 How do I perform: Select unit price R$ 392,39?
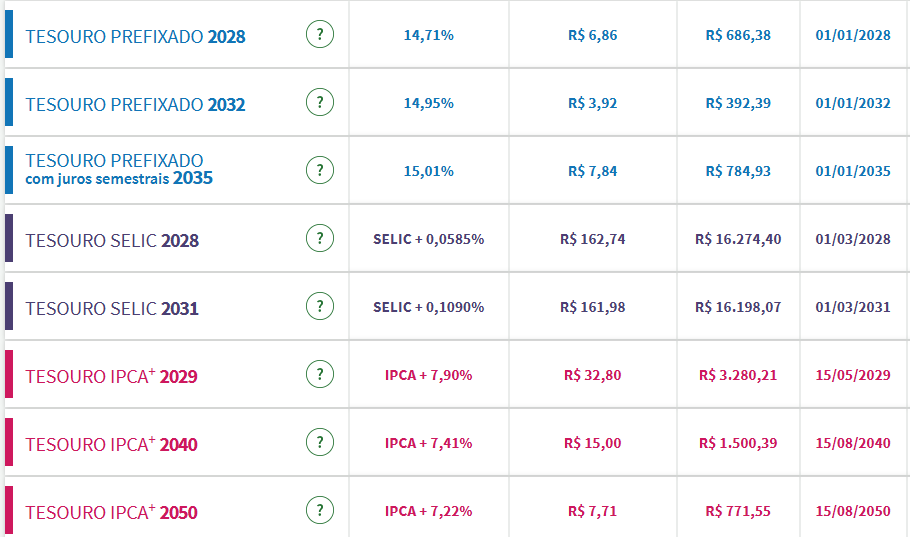tap(738, 103)
